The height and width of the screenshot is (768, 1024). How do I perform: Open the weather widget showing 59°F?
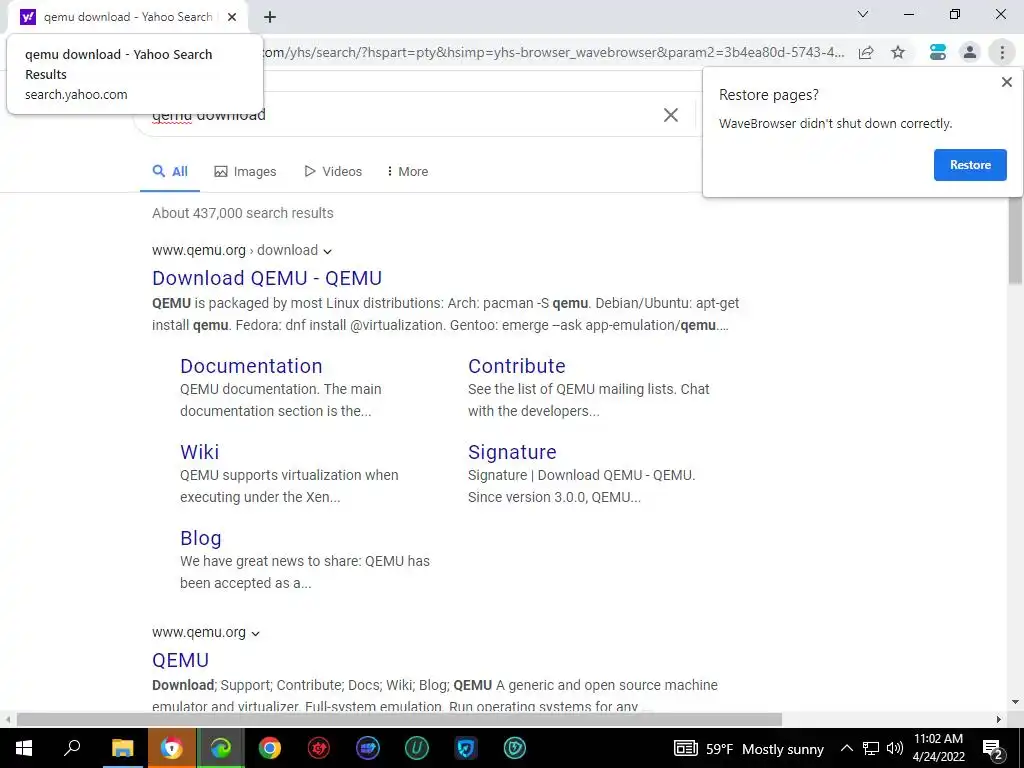pos(748,749)
